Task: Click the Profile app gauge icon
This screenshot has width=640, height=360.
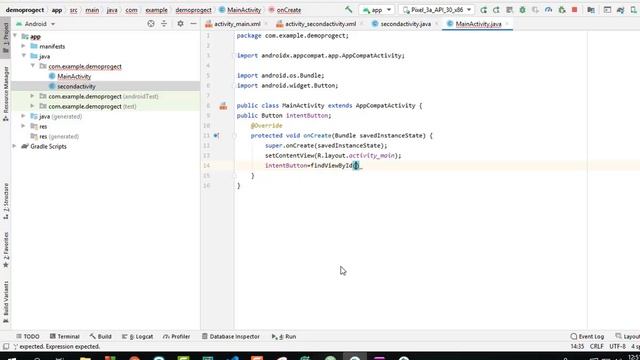Action: pos(549,9)
